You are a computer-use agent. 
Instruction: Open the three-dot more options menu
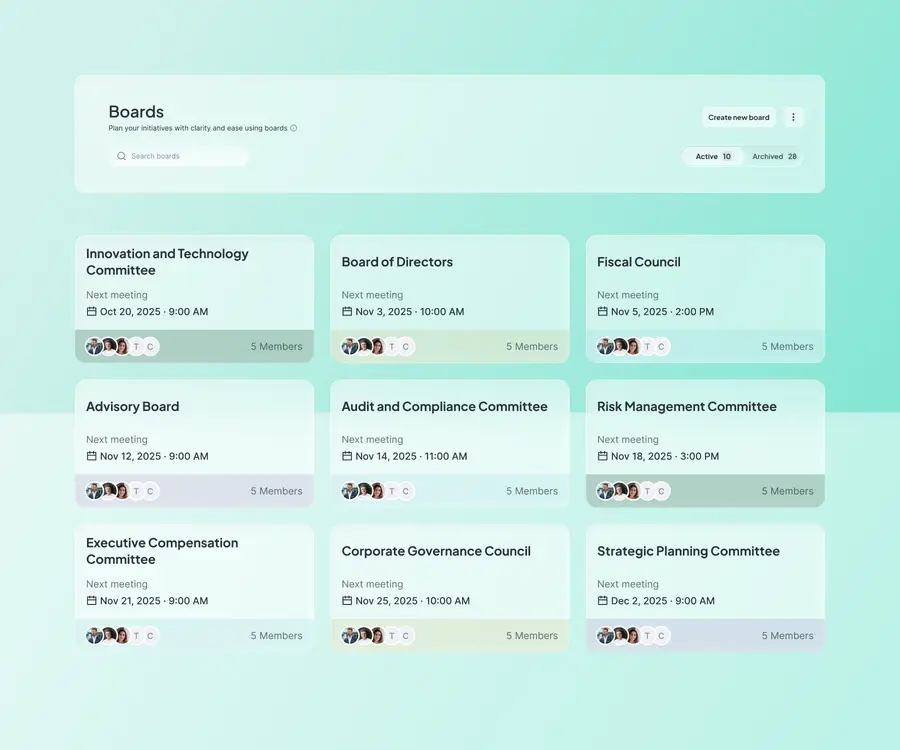tap(793, 117)
